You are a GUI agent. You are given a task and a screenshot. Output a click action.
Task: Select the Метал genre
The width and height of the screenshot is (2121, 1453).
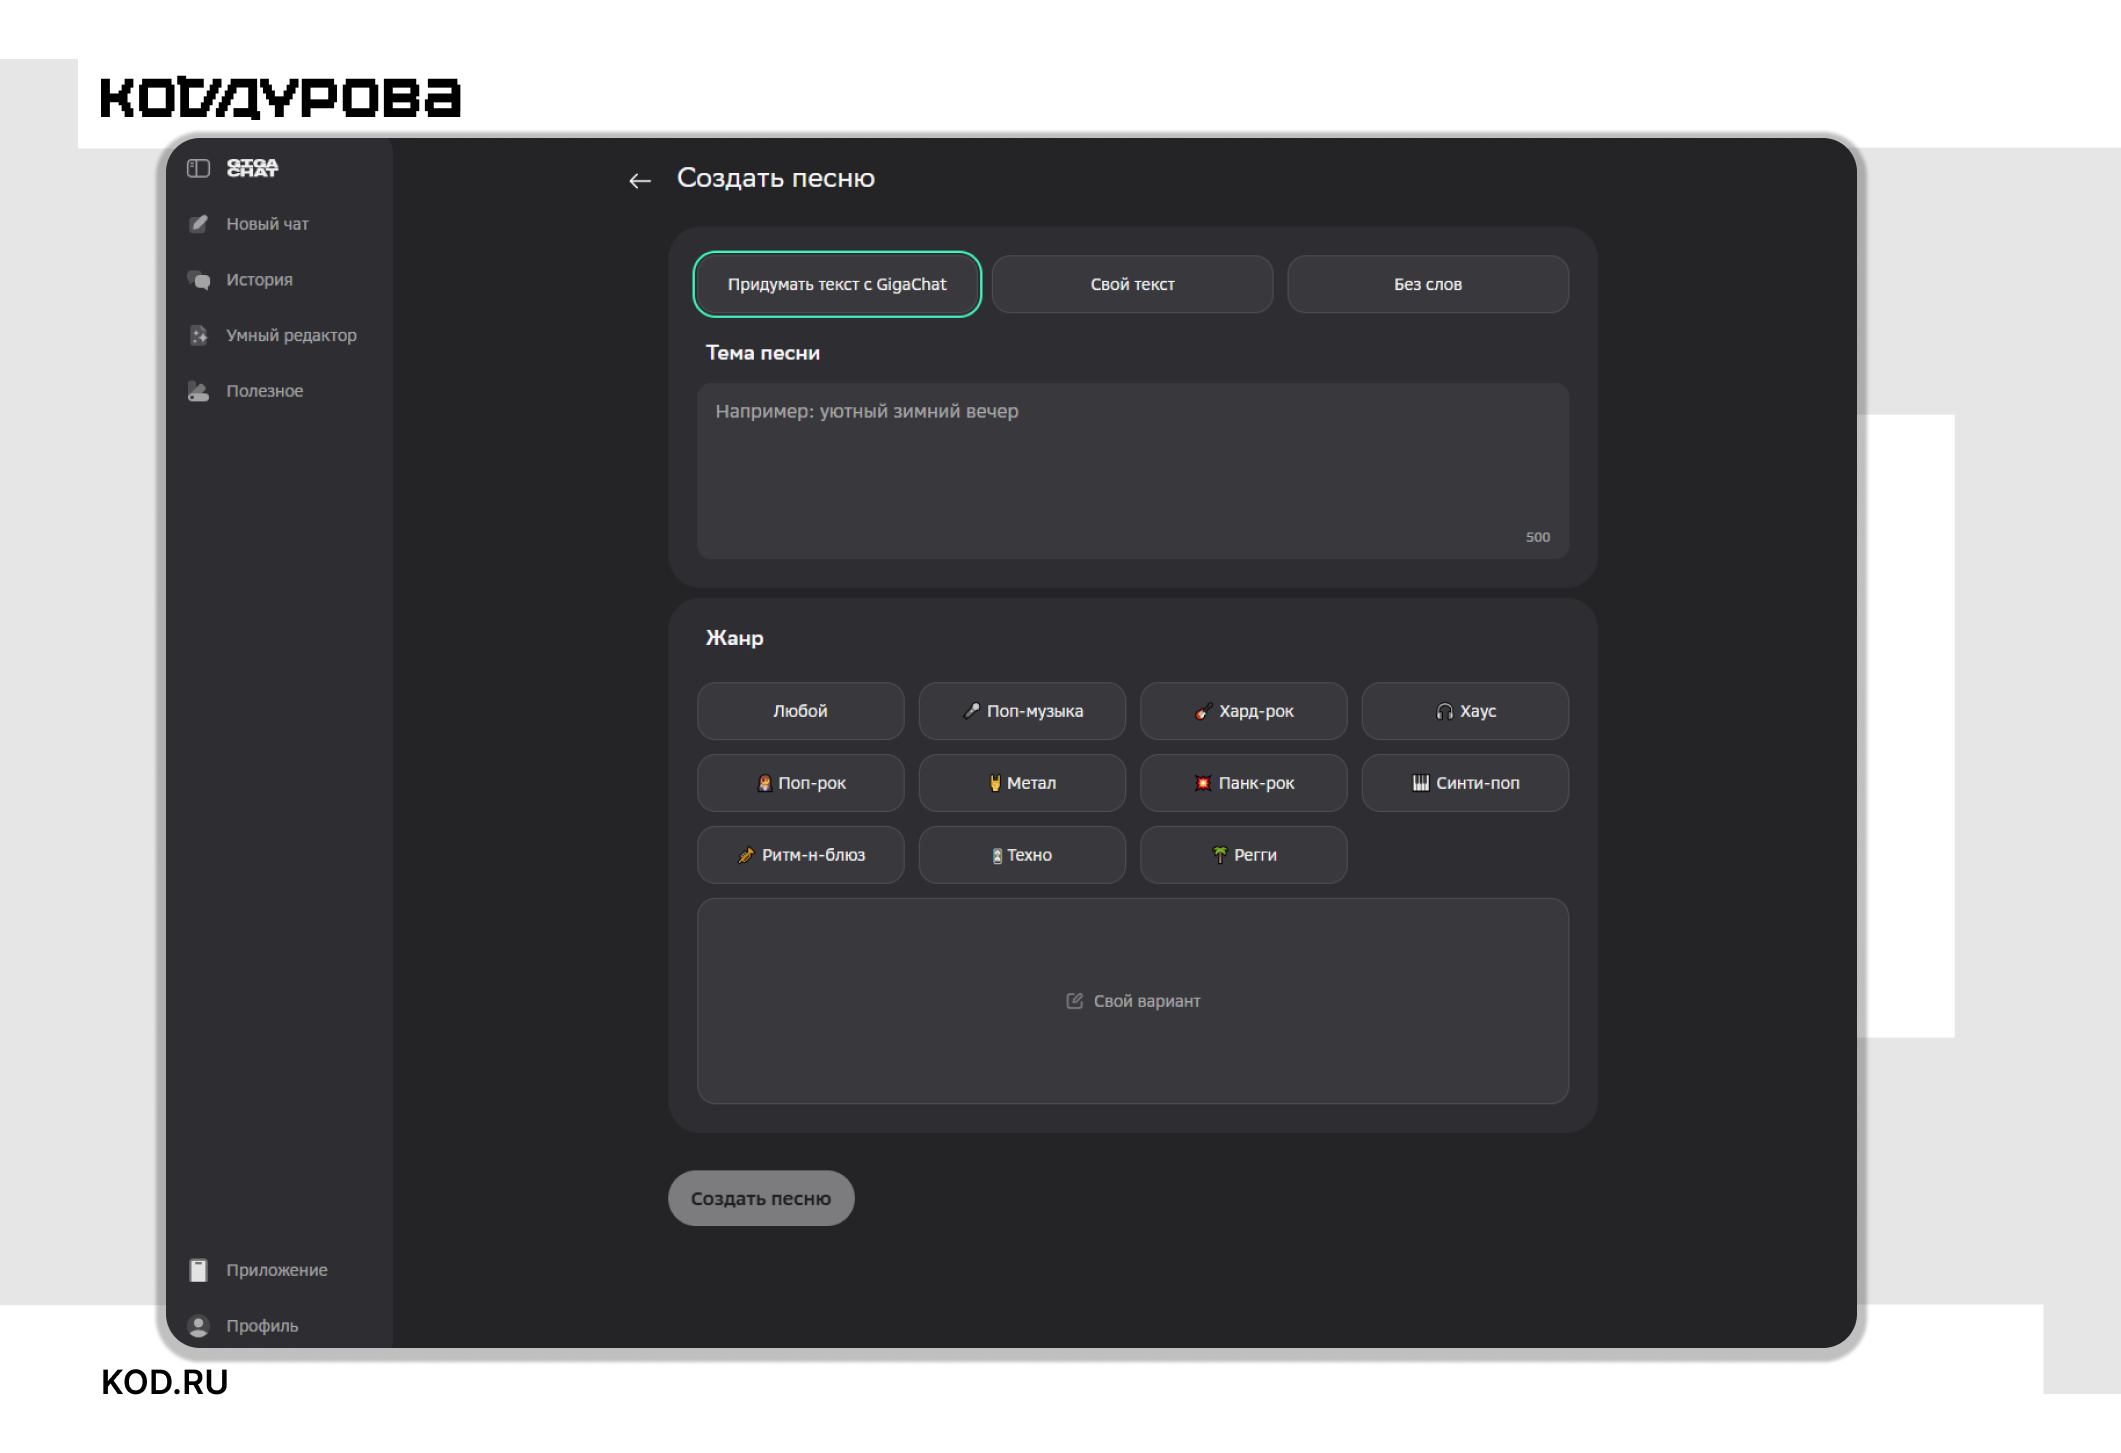(x=1022, y=783)
